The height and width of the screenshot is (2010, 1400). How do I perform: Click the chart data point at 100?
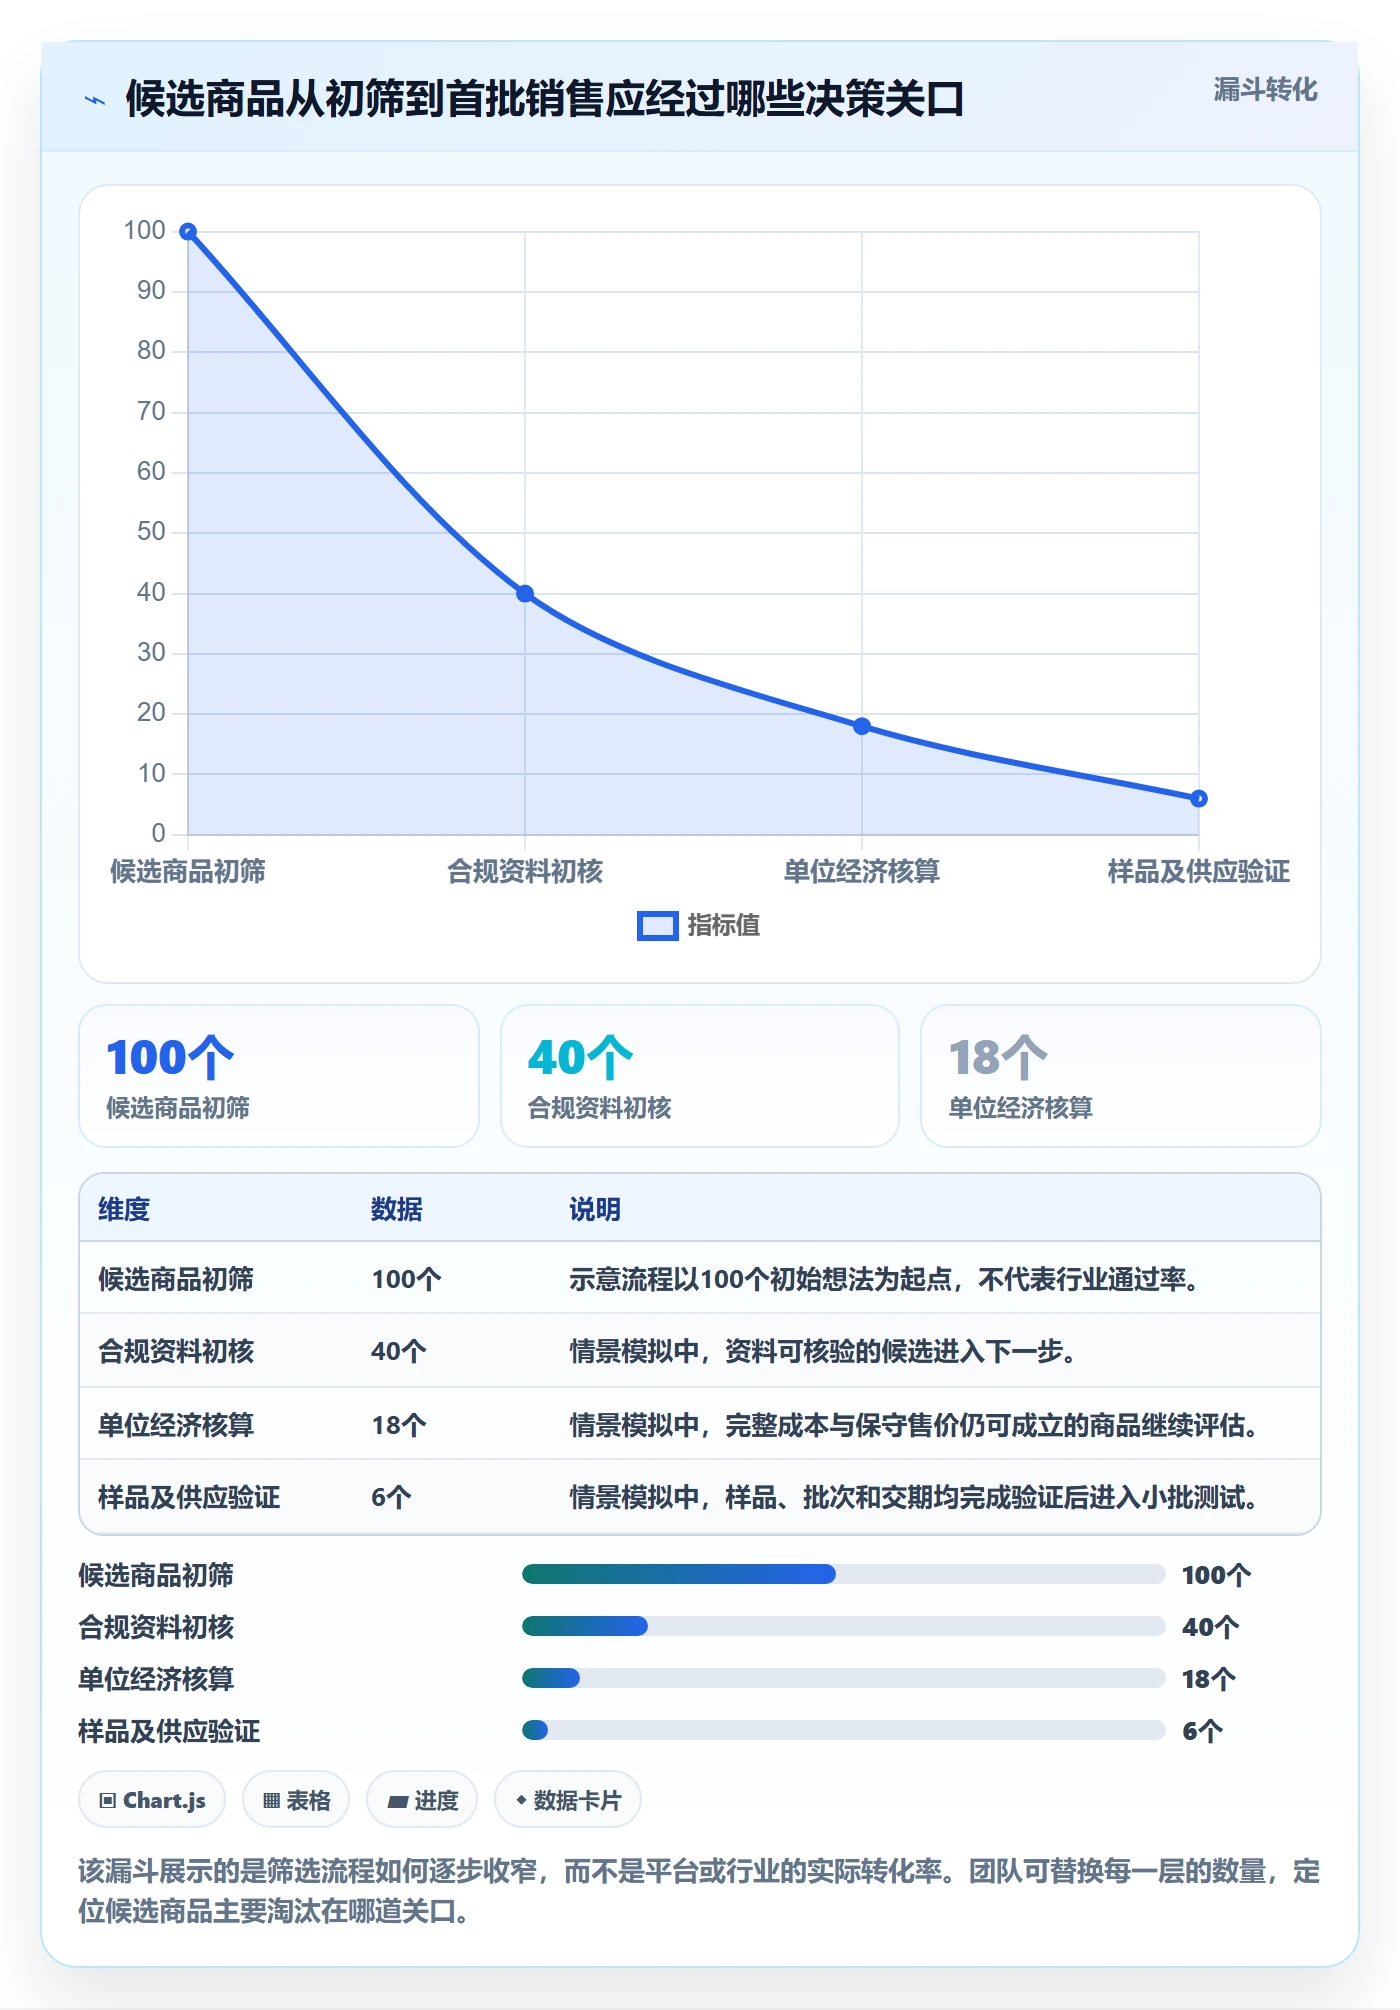click(x=188, y=232)
